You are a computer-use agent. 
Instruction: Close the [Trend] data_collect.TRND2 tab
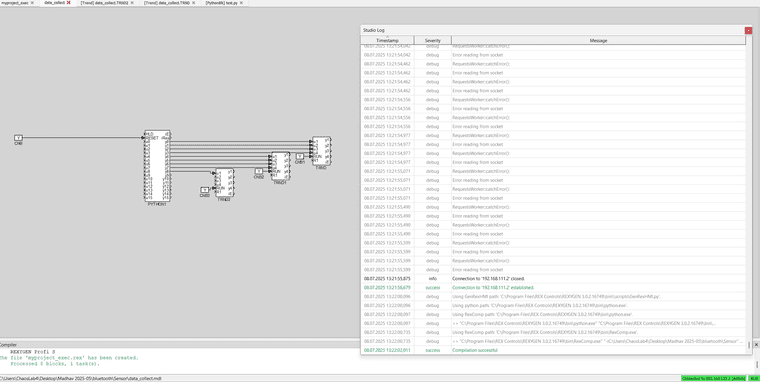[133, 3]
